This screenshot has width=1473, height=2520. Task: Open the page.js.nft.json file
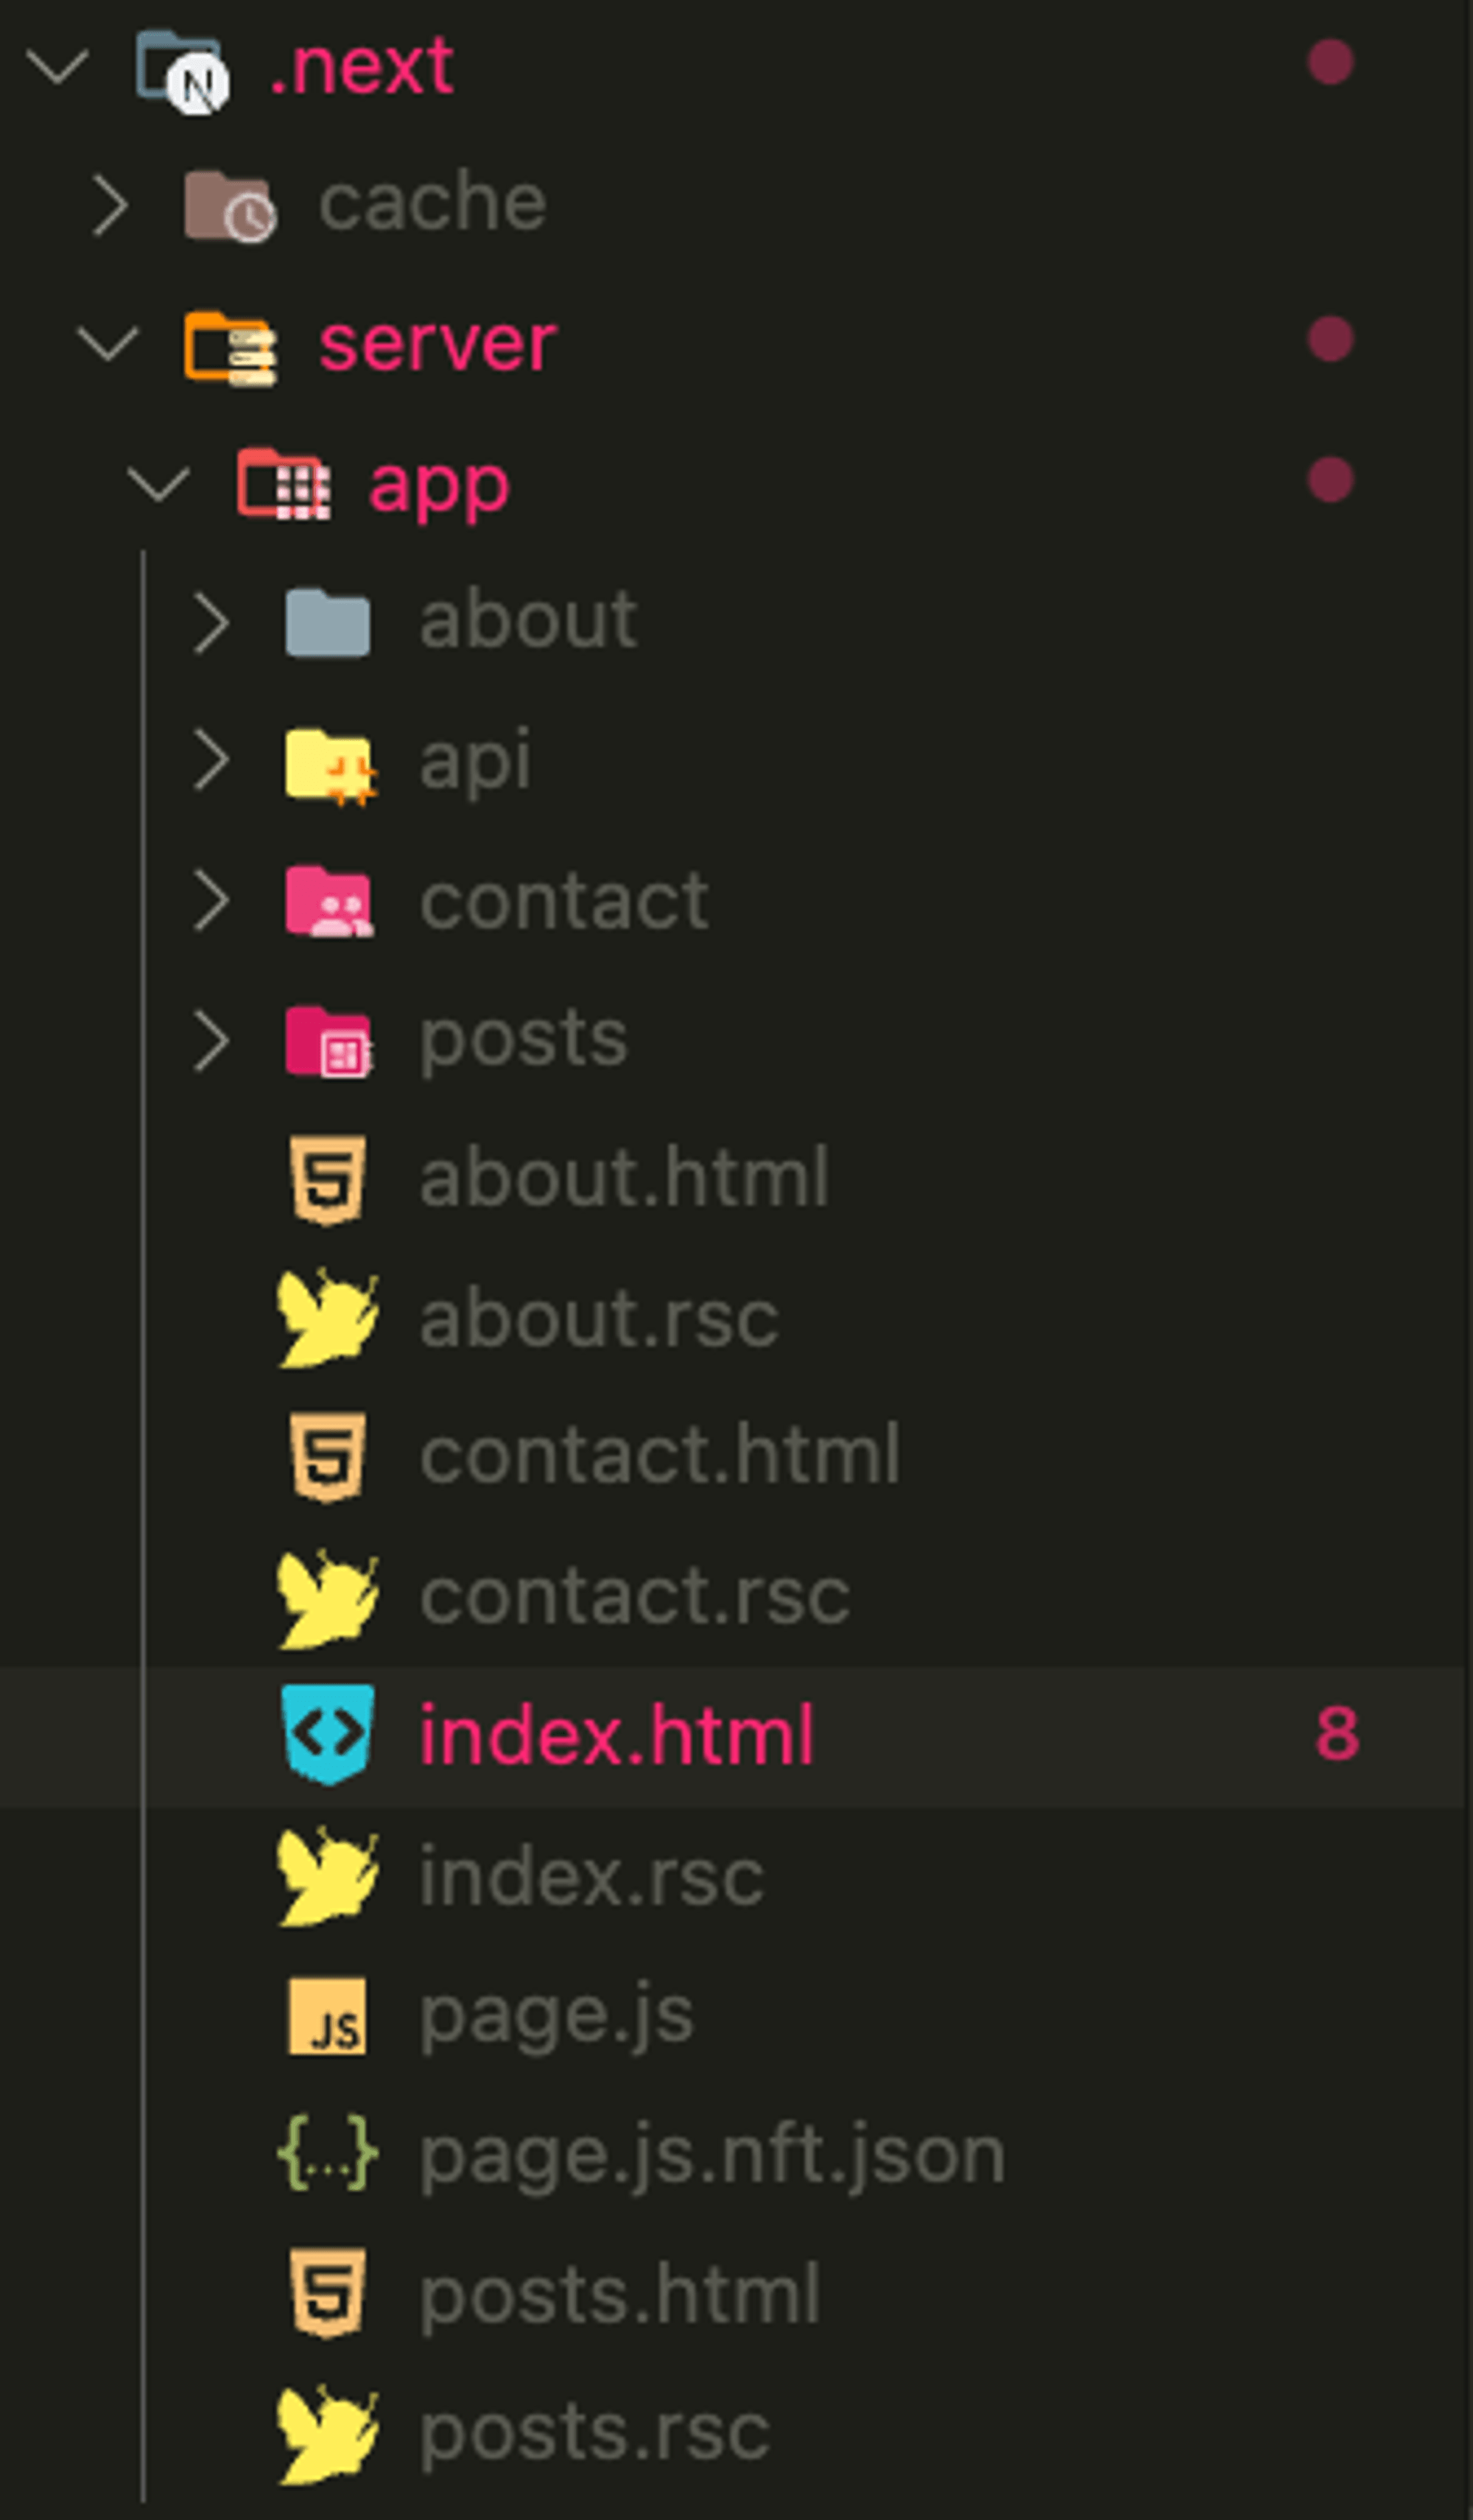click(711, 2155)
